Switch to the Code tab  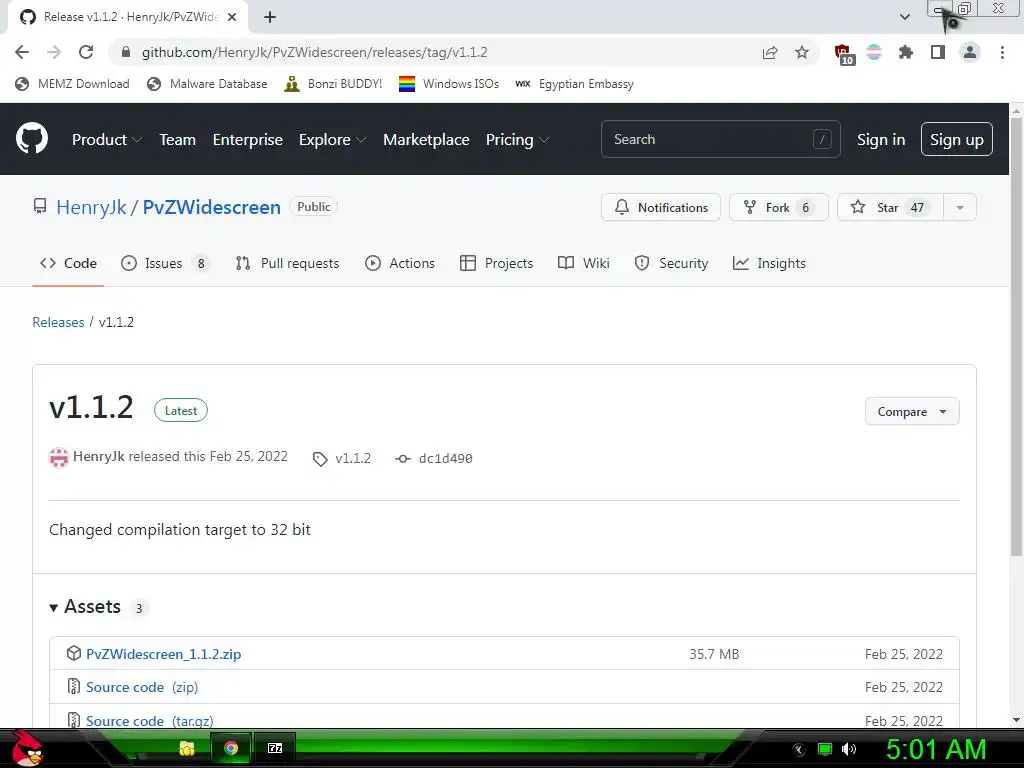[x=68, y=263]
